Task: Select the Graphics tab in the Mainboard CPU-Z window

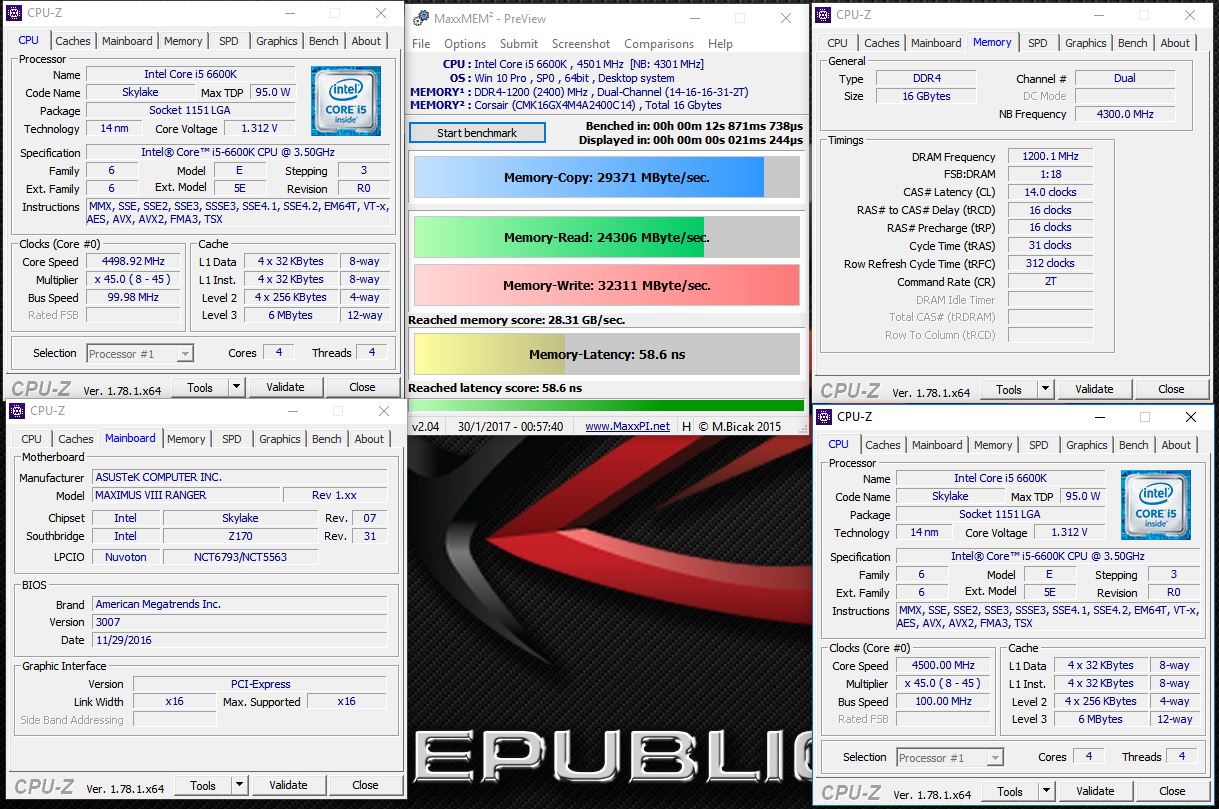Action: point(280,439)
